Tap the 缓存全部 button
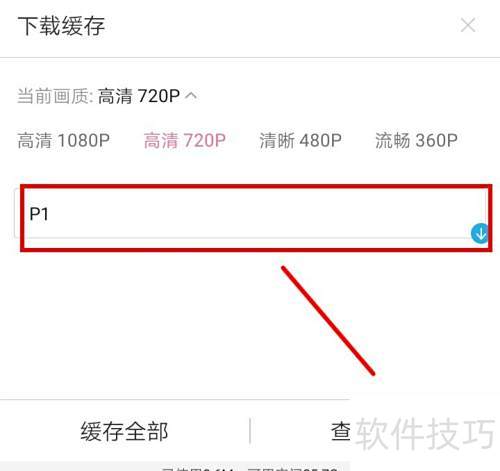The height and width of the screenshot is (471, 500). pos(124,431)
